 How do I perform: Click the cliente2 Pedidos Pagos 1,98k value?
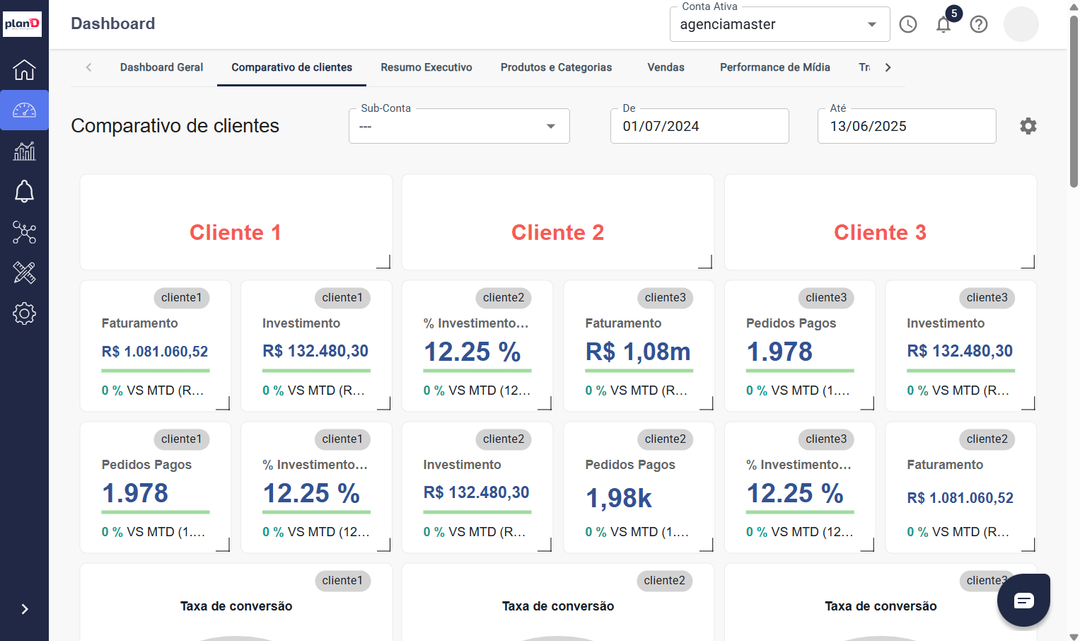(x=619, y=498)
